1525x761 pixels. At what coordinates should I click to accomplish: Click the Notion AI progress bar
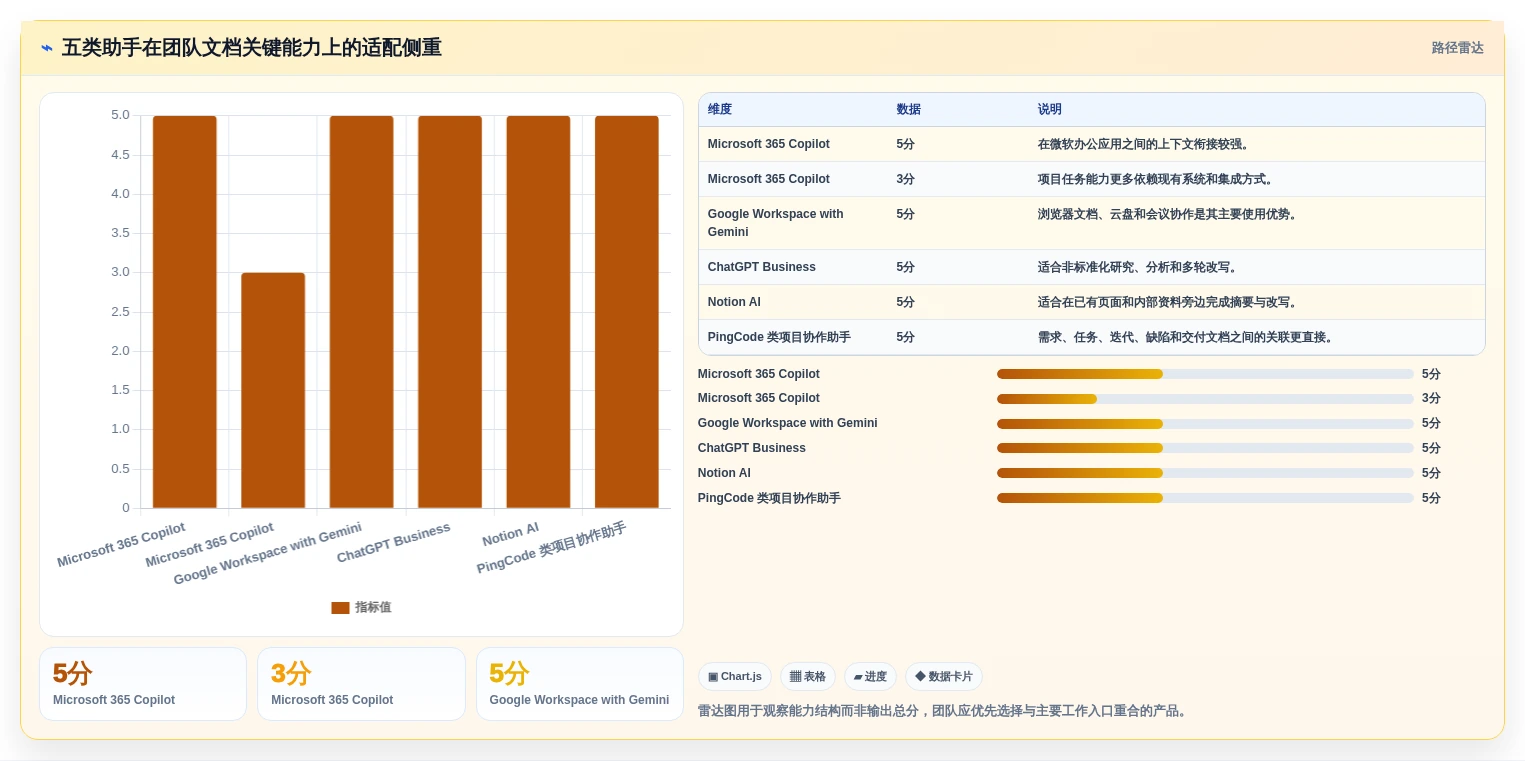pyautogui.click(x=1205, y=473)
